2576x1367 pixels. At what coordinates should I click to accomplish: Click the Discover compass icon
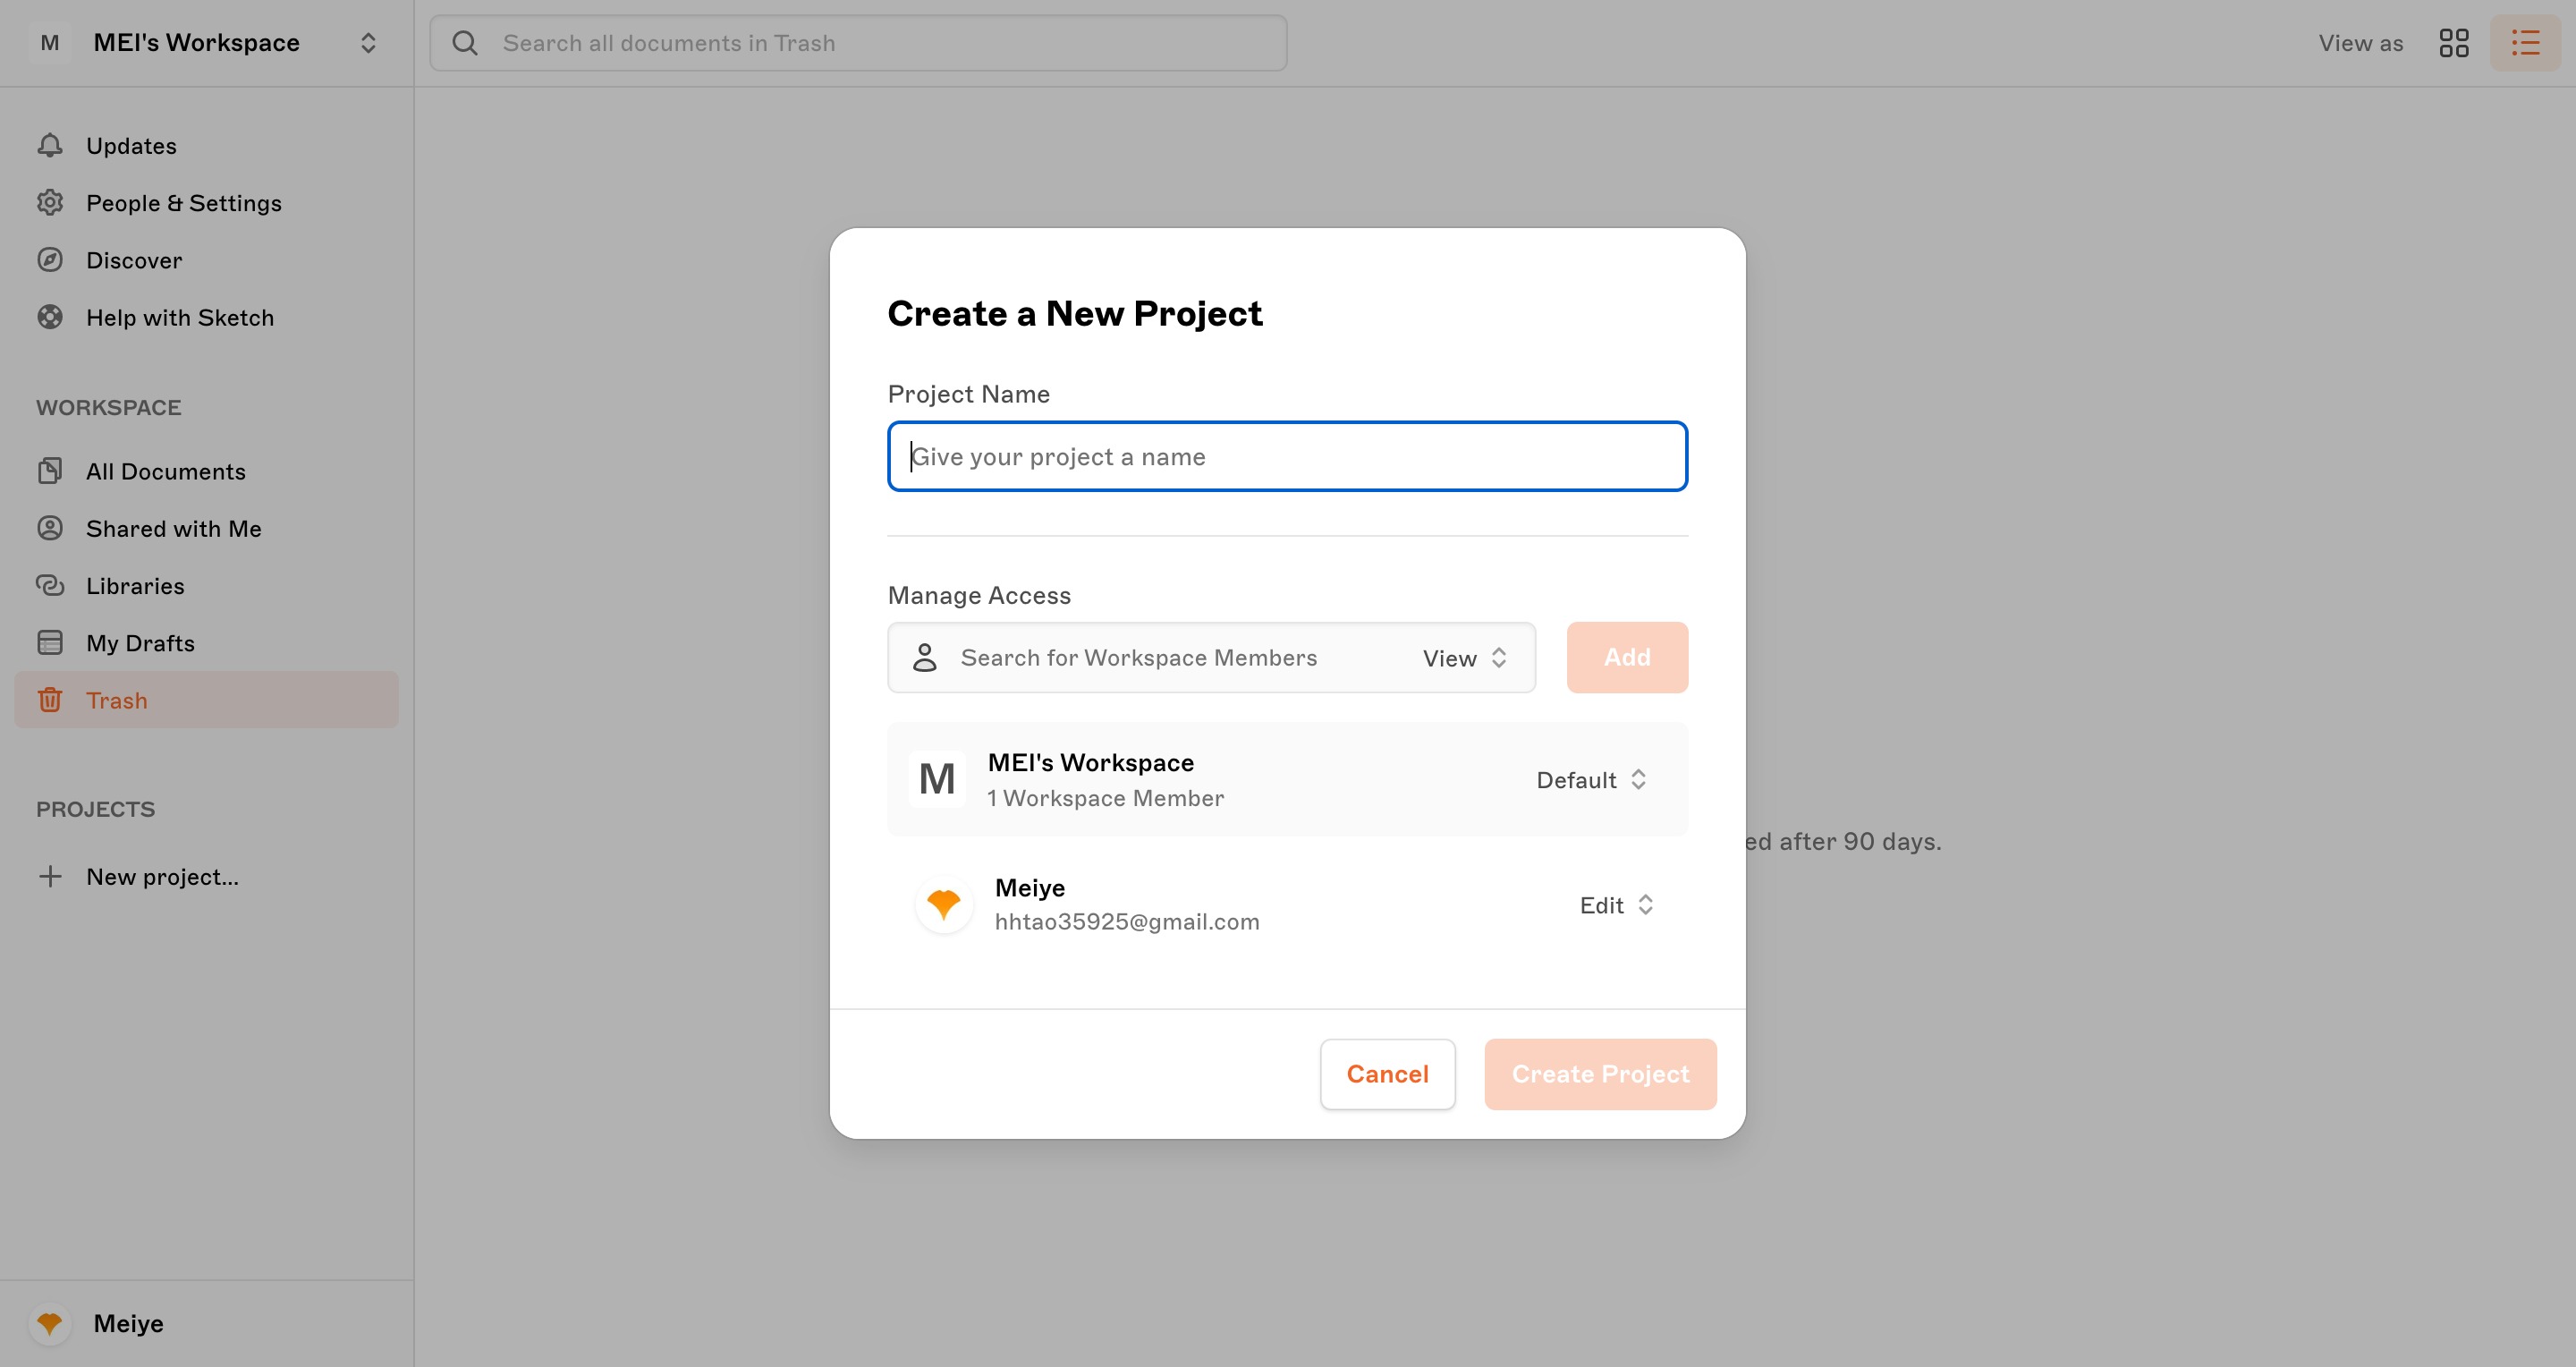(x=50, y=260)
